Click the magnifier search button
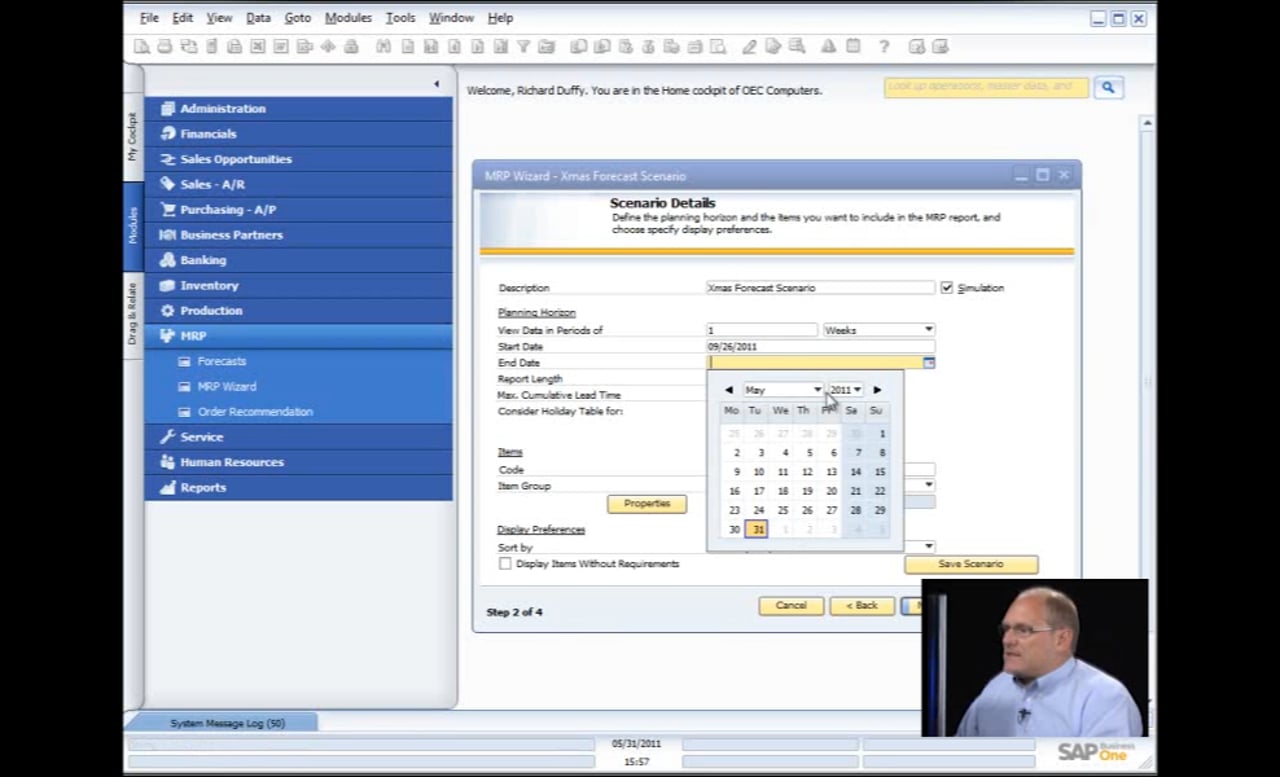This screenshot has width=1280, height=777. click(1108, 88)
